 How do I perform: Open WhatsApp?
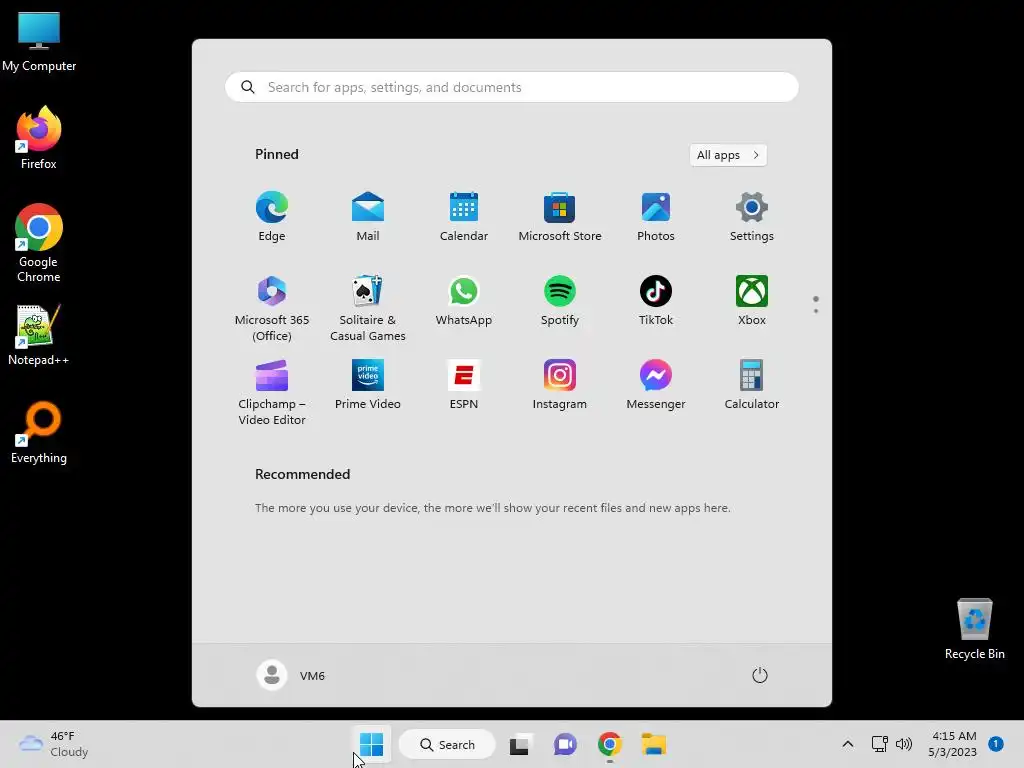click(x=464, y=301)
